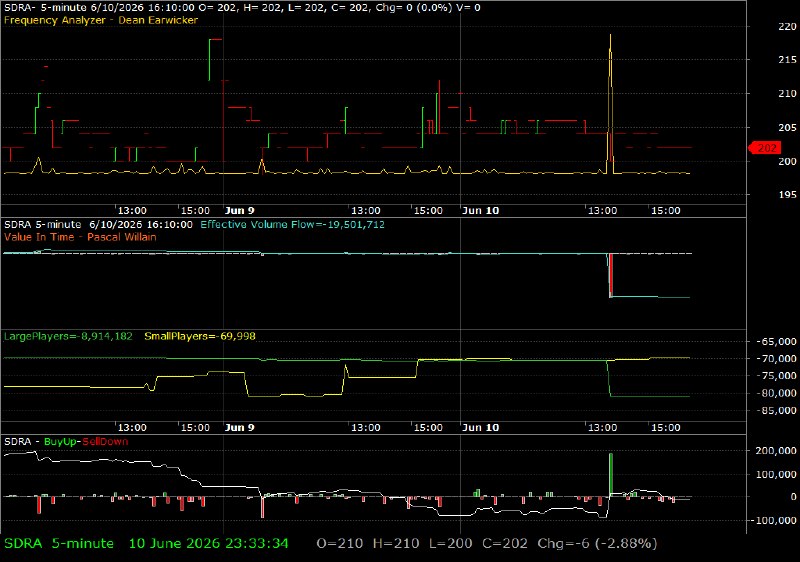Viewport: 800px width, 562px height.
Task: Click the -85,000 axis label
Action: 777,411
